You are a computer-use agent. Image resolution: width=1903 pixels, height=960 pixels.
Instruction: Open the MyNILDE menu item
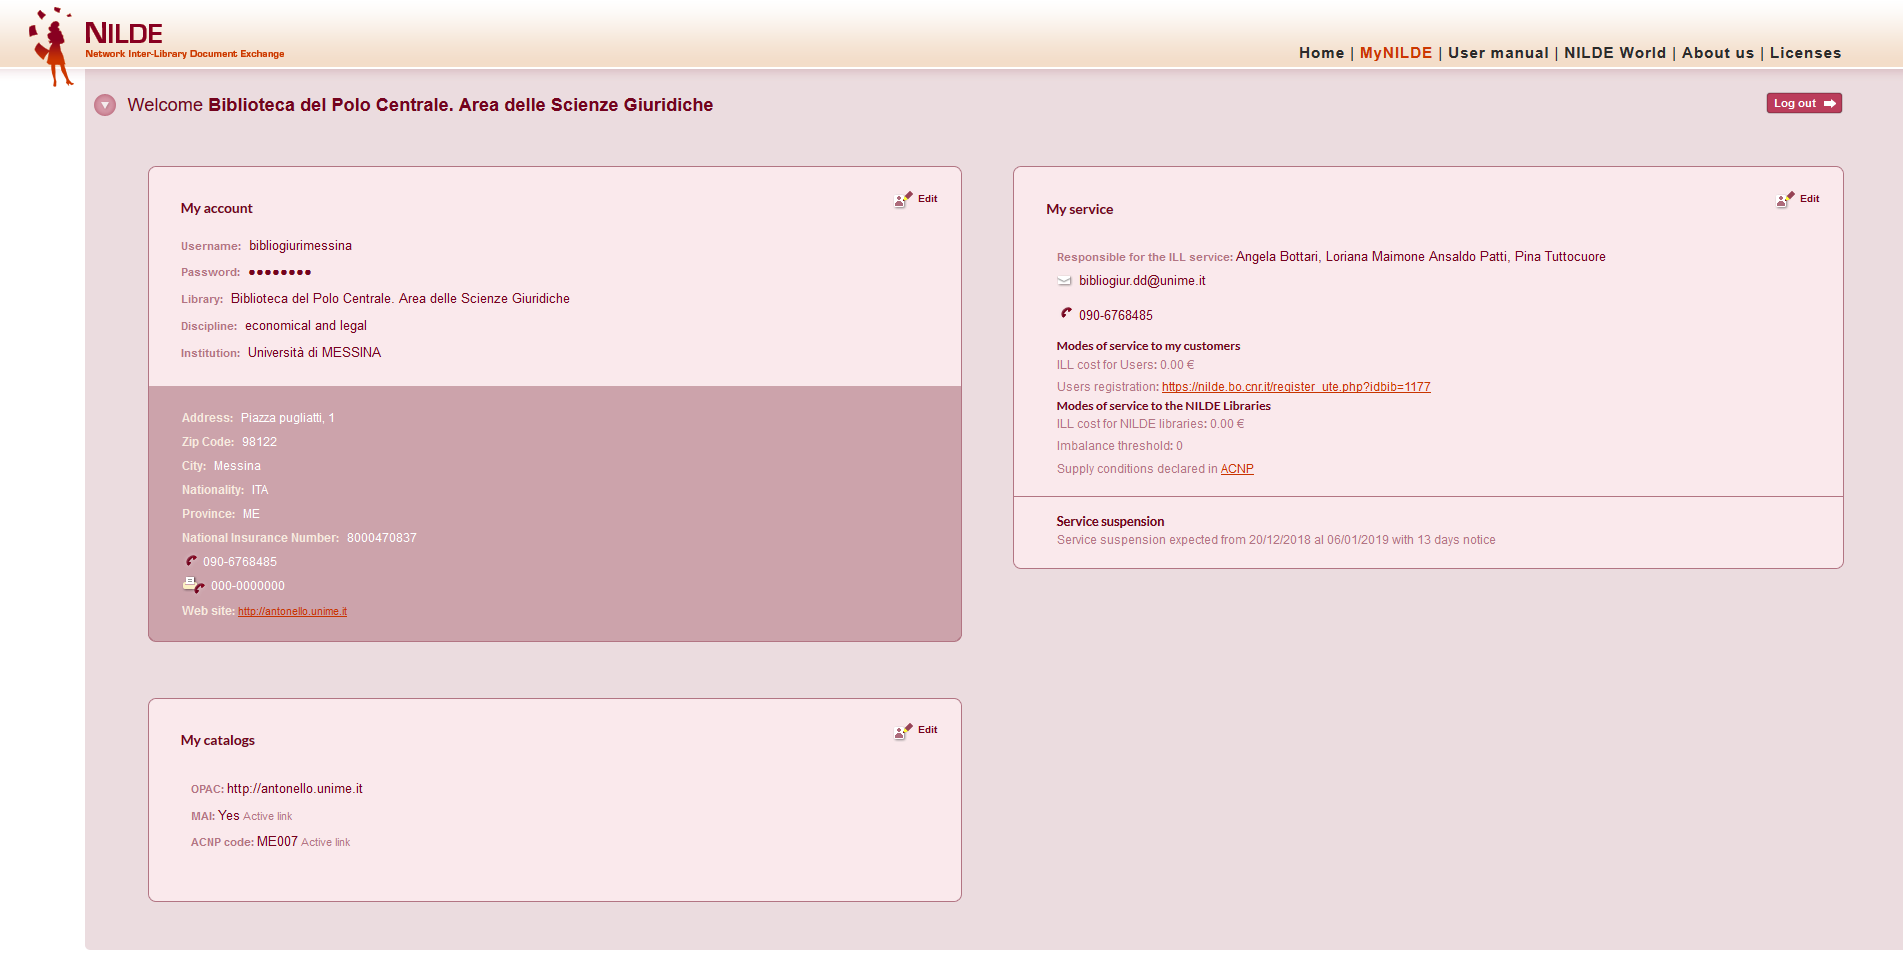(1396, 53)
